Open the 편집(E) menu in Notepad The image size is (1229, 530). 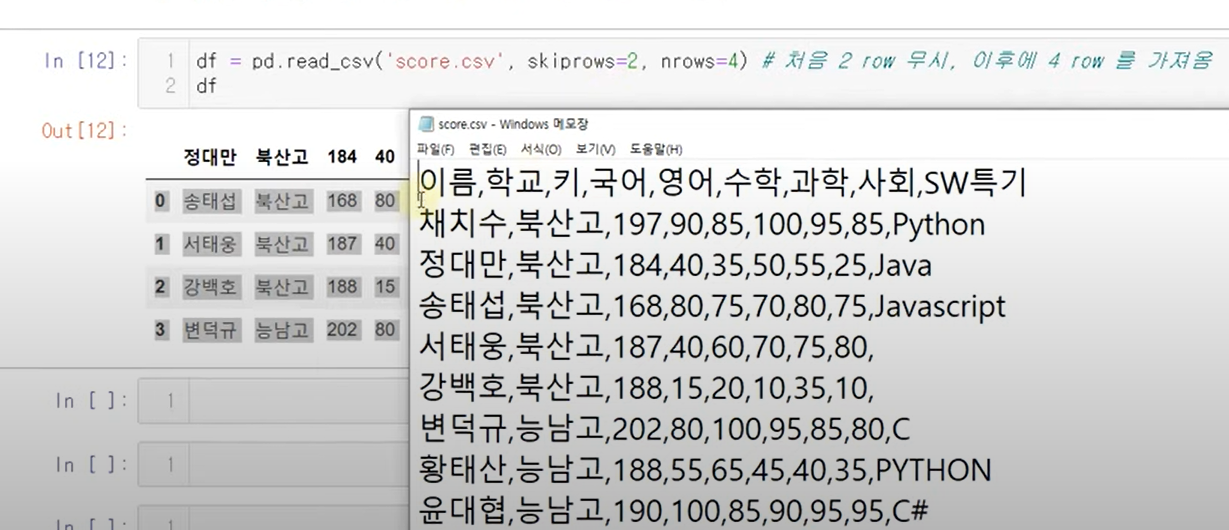click(487, 149)
